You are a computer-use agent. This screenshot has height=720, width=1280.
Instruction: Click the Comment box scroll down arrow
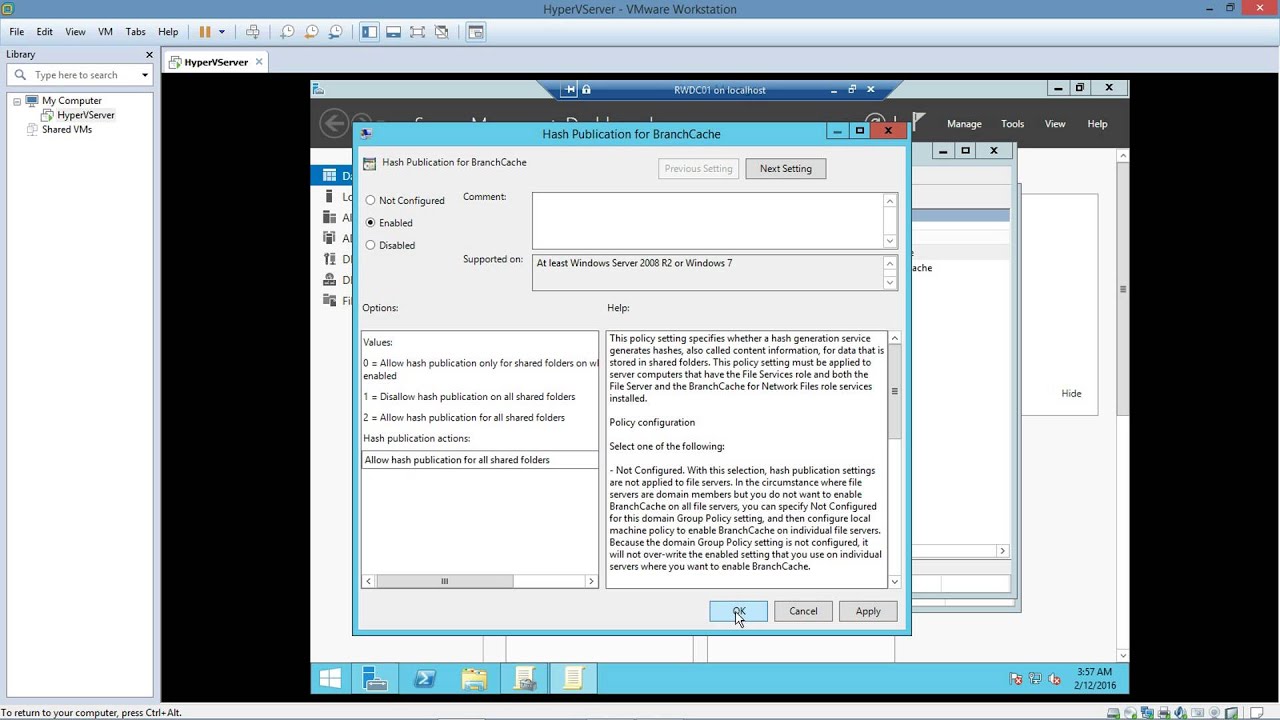(x=889, y=241)
